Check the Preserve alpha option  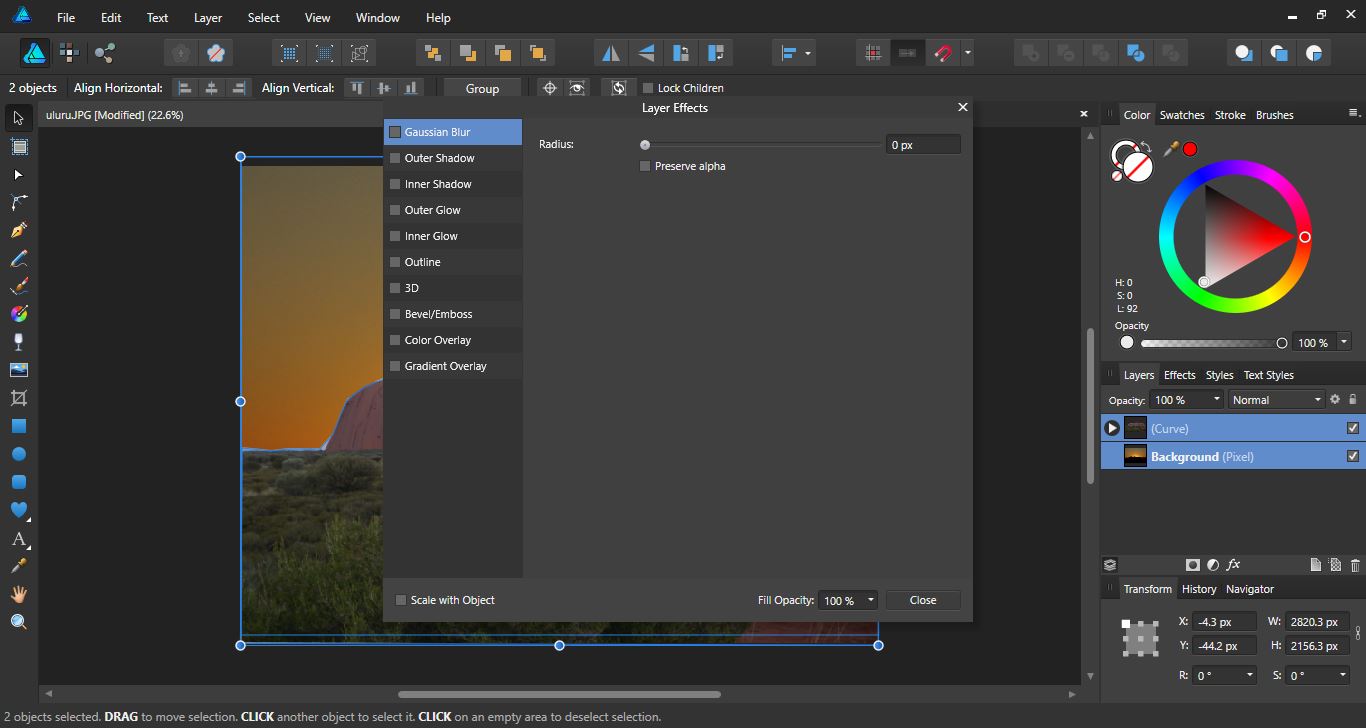pyautogui.click(x=645, y=166)
